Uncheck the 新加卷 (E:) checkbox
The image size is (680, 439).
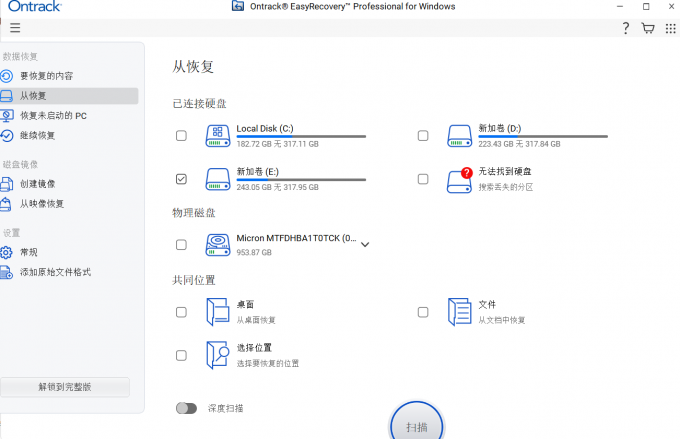click(x=181, y=179)
